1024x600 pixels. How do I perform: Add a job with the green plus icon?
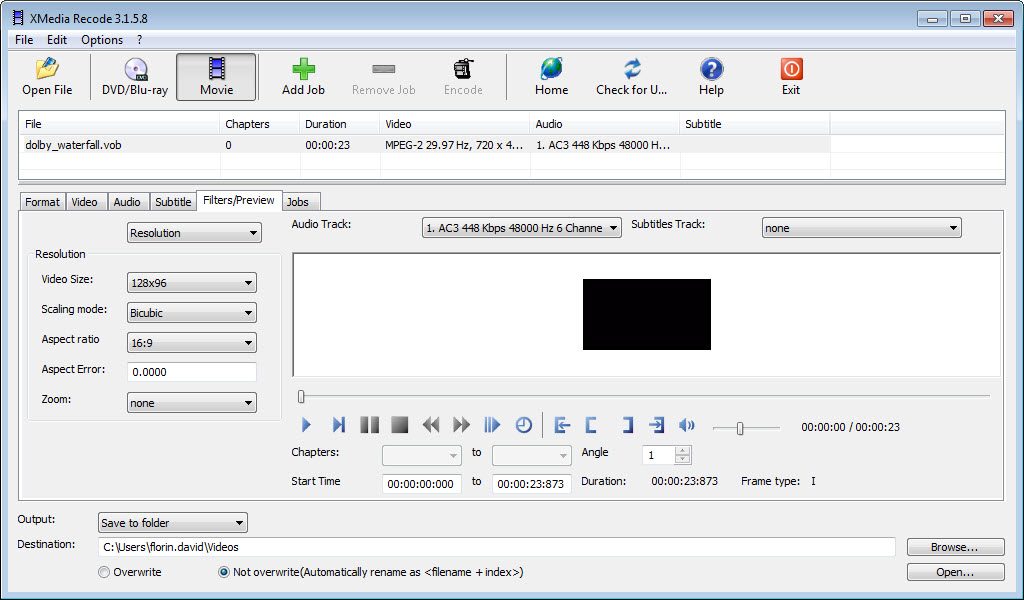click(x=303, y=77)
